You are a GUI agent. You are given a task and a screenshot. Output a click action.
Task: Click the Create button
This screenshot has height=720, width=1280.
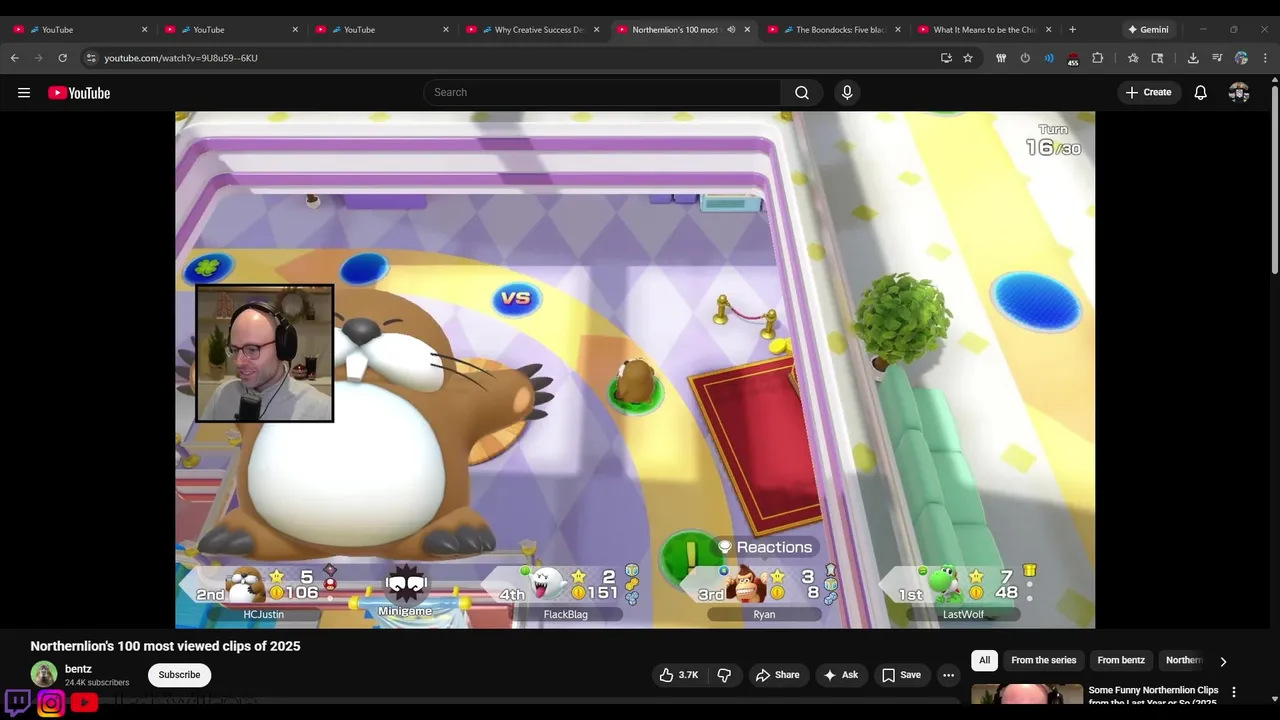click(1148, 93)
